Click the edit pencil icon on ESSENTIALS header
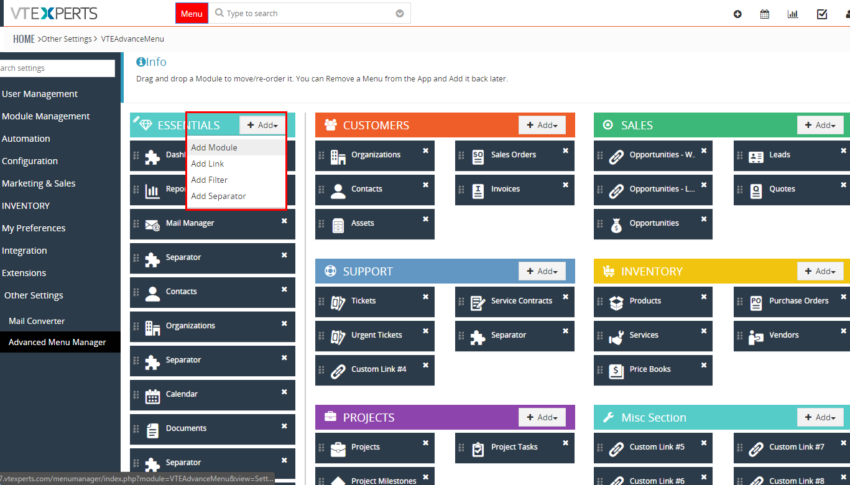 point(136,119)
